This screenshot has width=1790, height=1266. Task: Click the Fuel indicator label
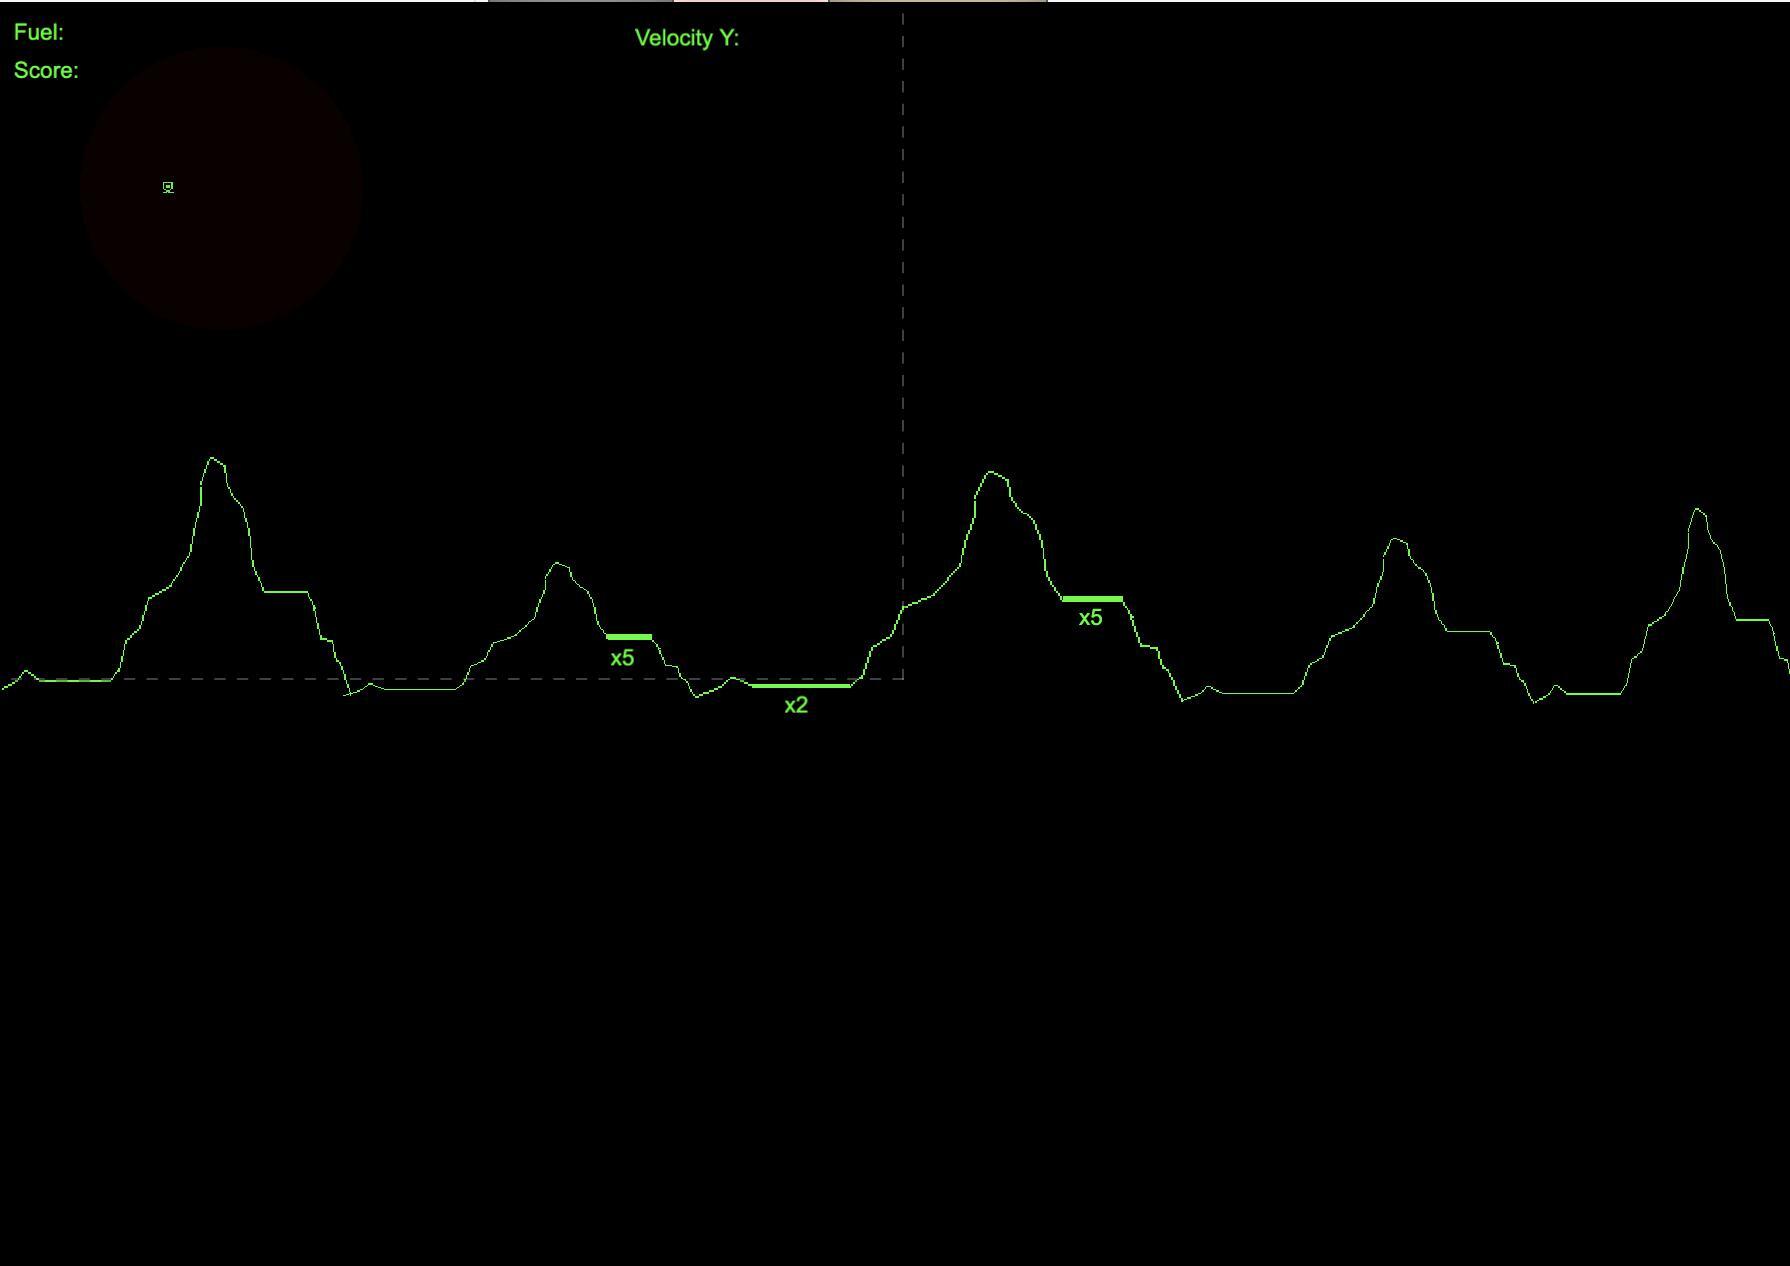37,31
